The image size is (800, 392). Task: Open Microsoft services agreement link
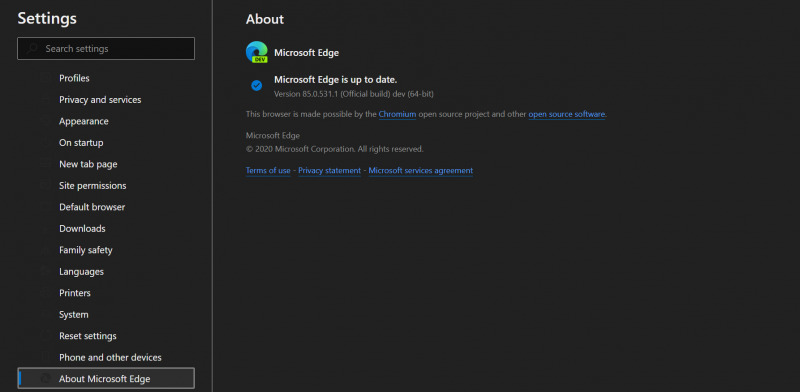(420, 170)
